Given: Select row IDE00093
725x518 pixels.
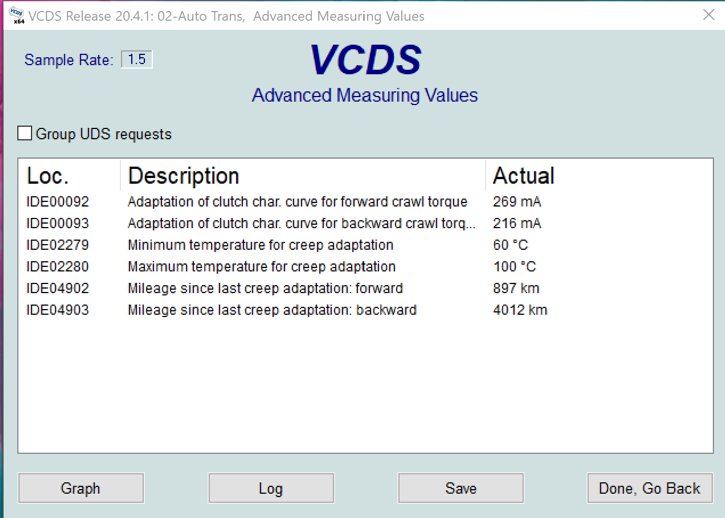Looking at the screenshot, I should [365, 223].
